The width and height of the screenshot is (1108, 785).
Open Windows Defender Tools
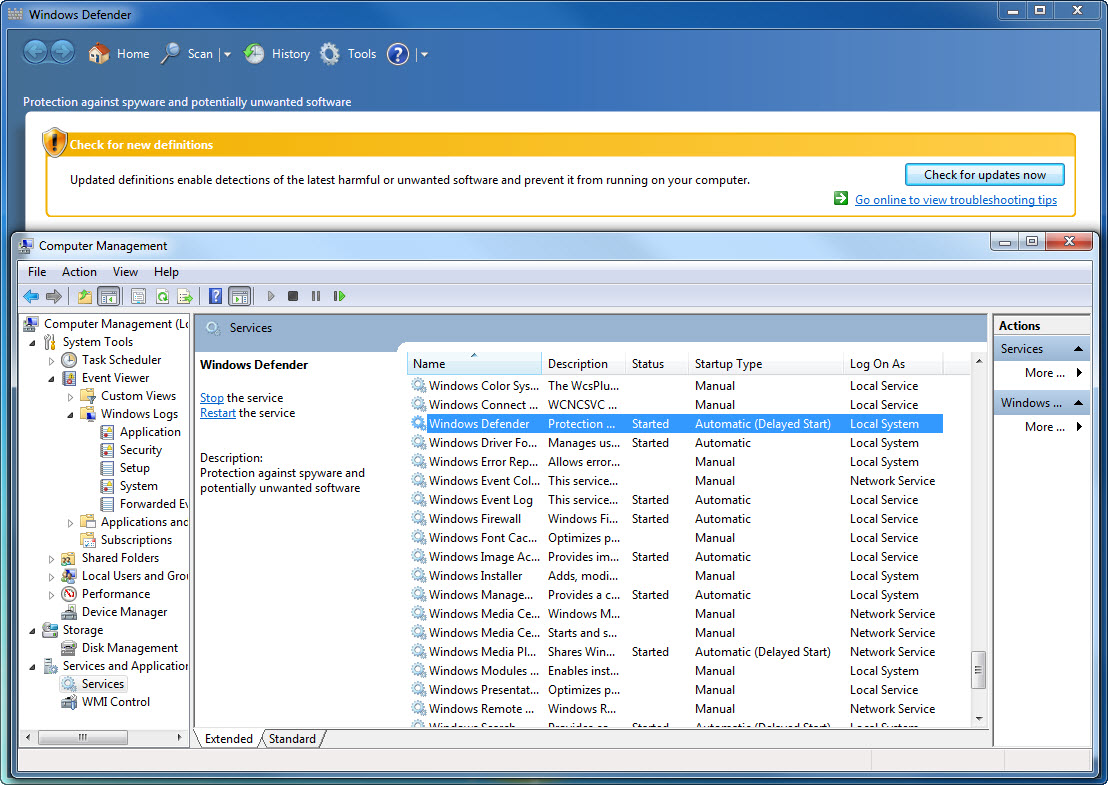348,54
